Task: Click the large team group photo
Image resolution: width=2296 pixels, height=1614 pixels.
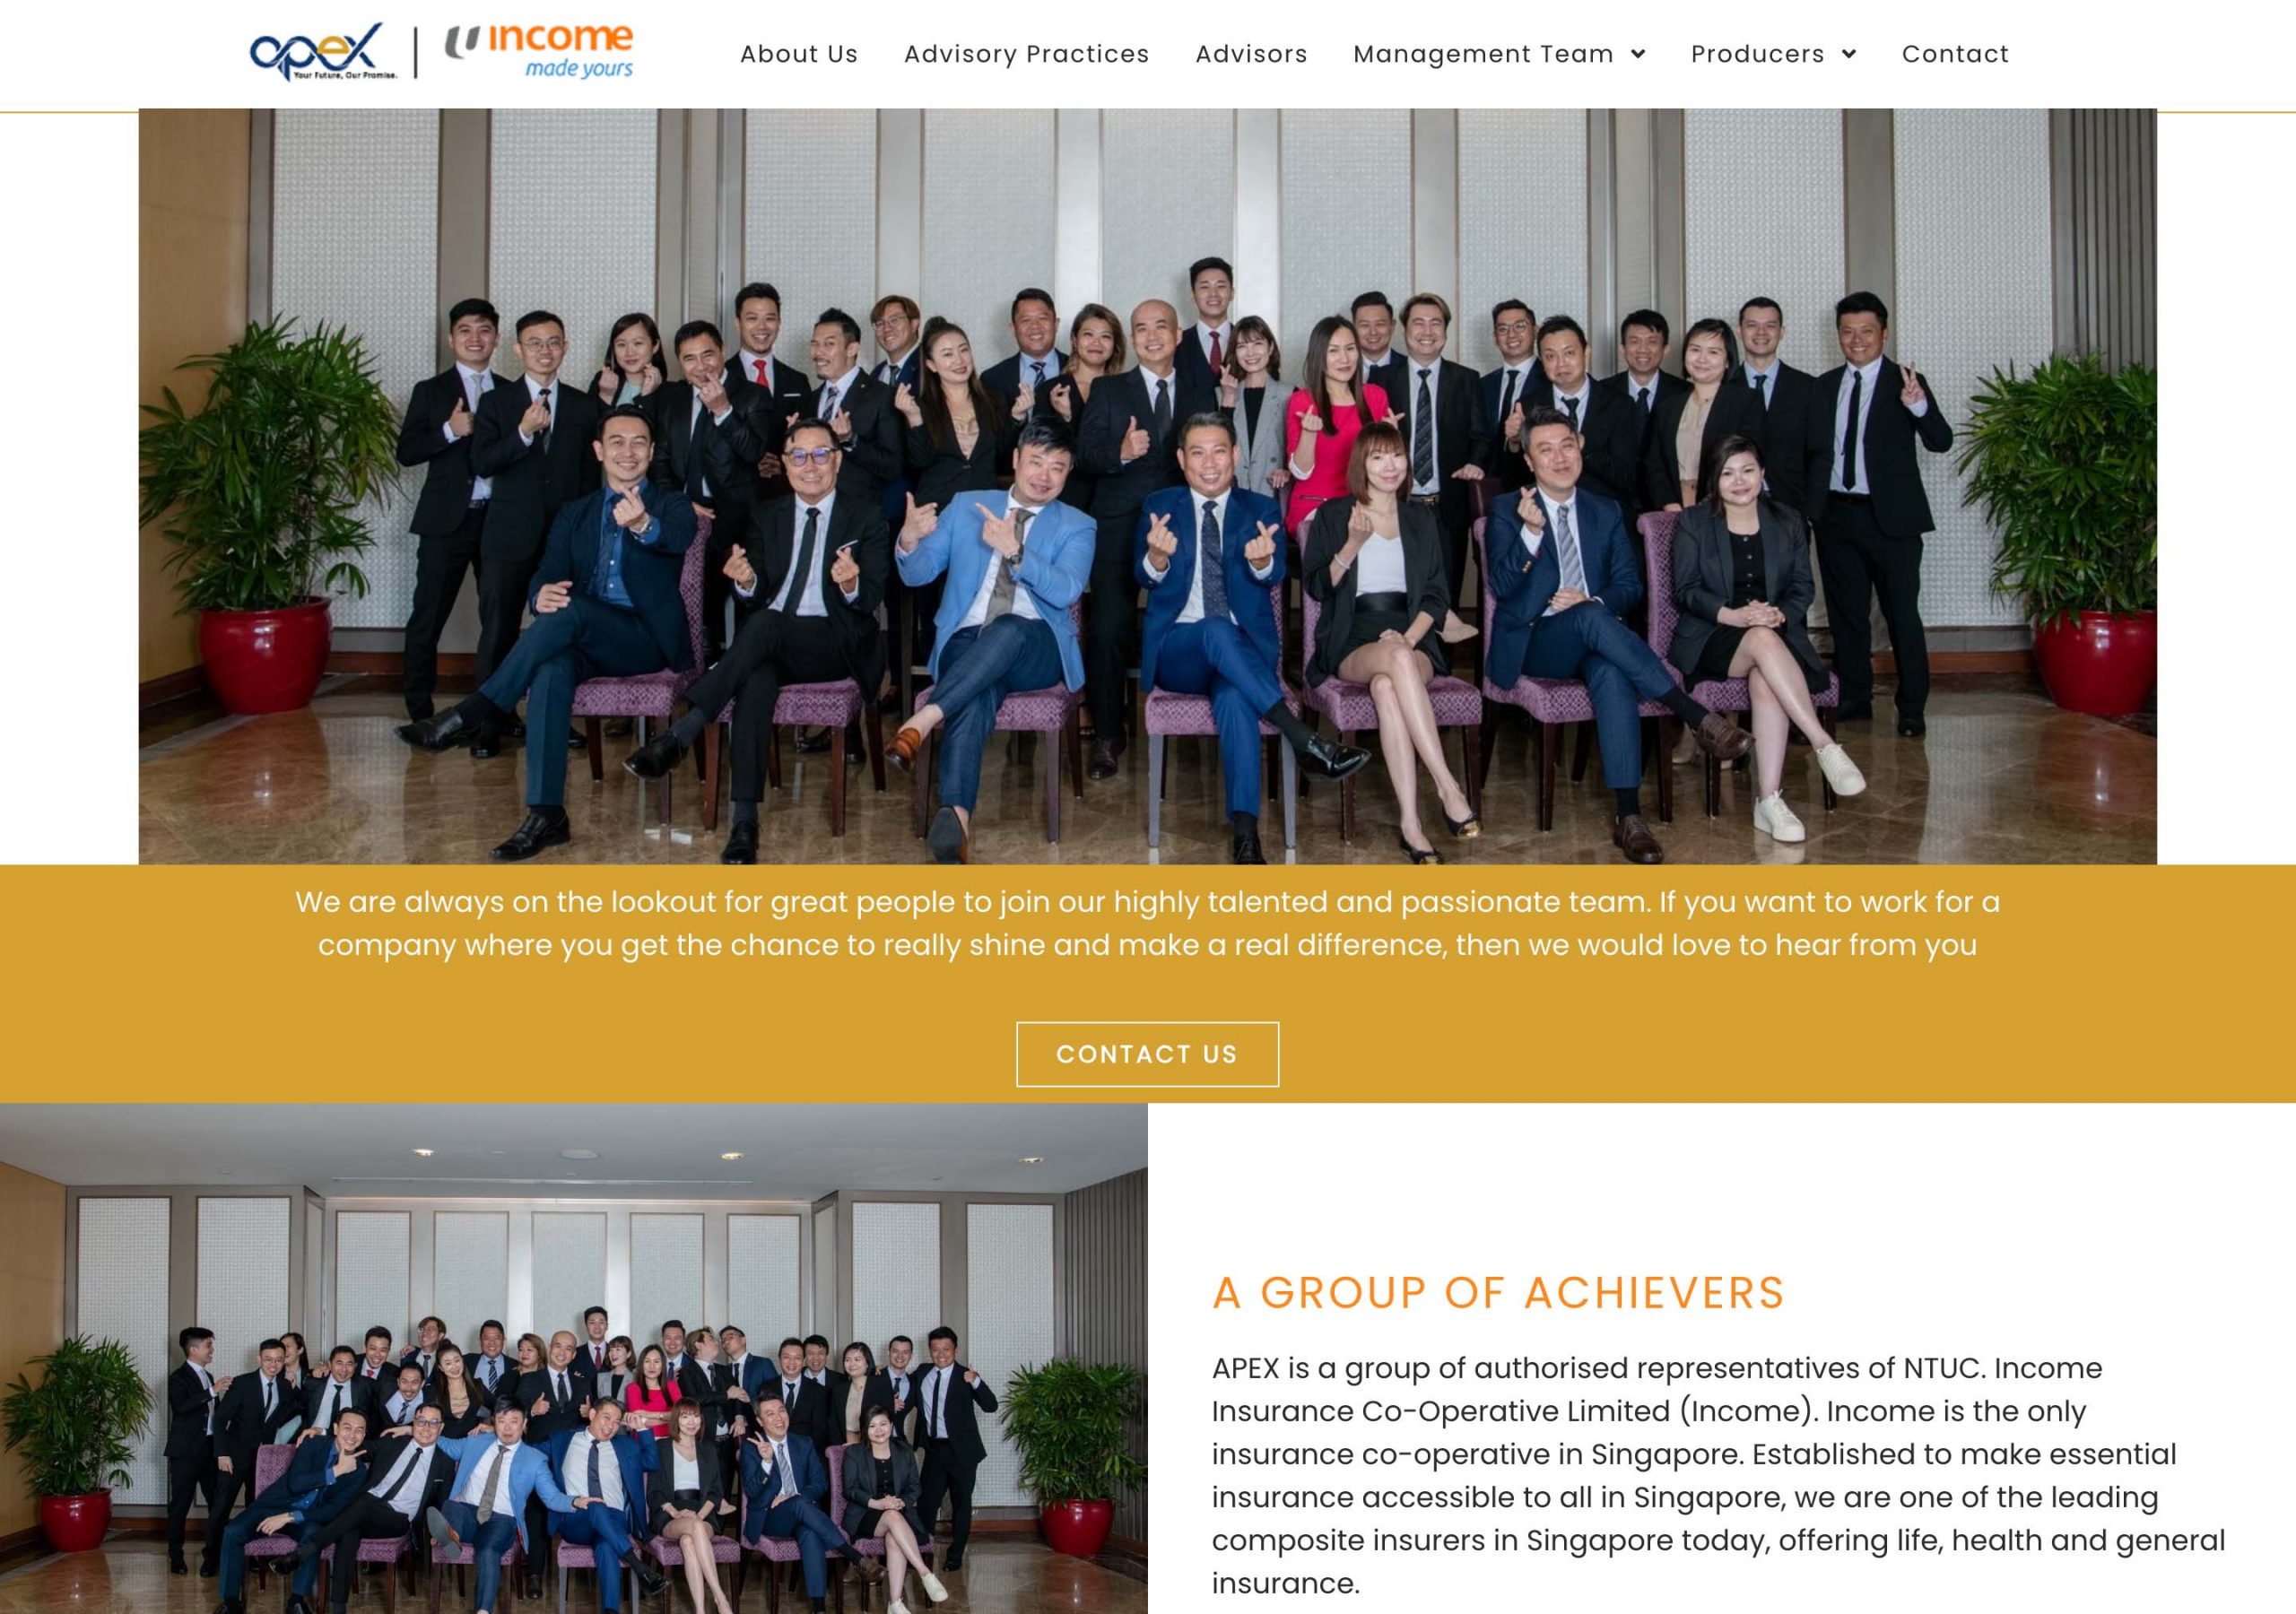Action: 1147,486
